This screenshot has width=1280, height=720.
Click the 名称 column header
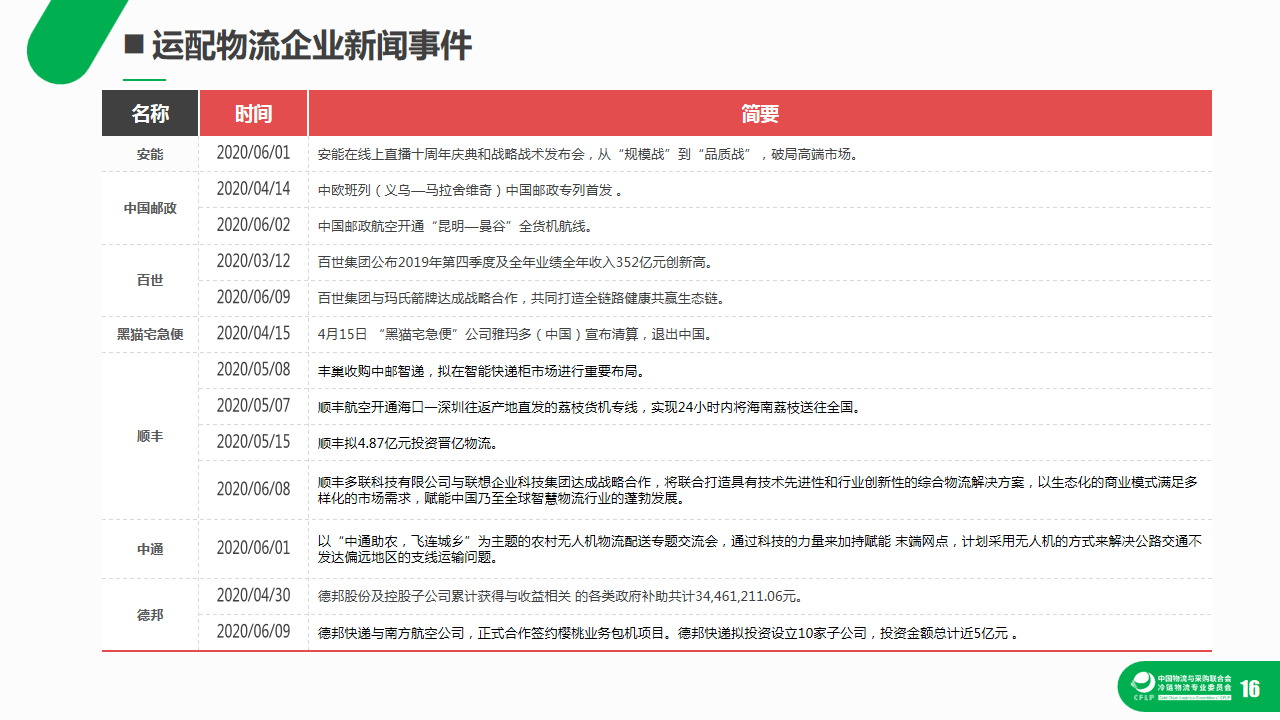[150, 114]
